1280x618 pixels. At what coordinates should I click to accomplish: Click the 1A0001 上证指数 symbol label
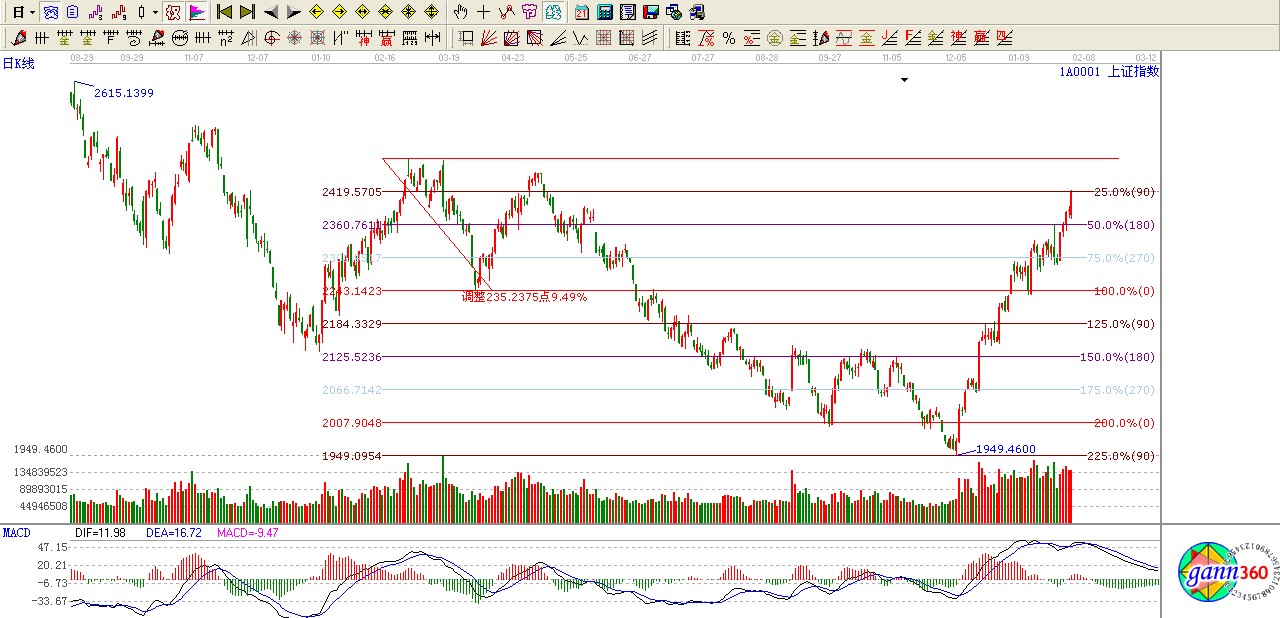click(x=1109, y=71)
